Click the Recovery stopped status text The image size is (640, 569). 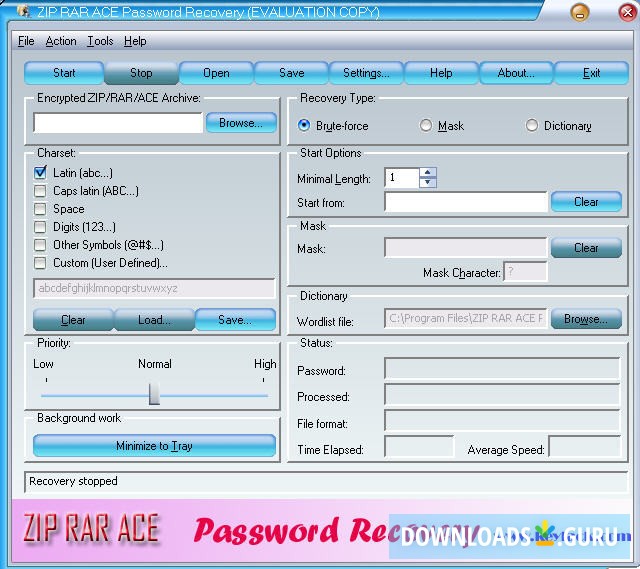click(x=73, y=481)
